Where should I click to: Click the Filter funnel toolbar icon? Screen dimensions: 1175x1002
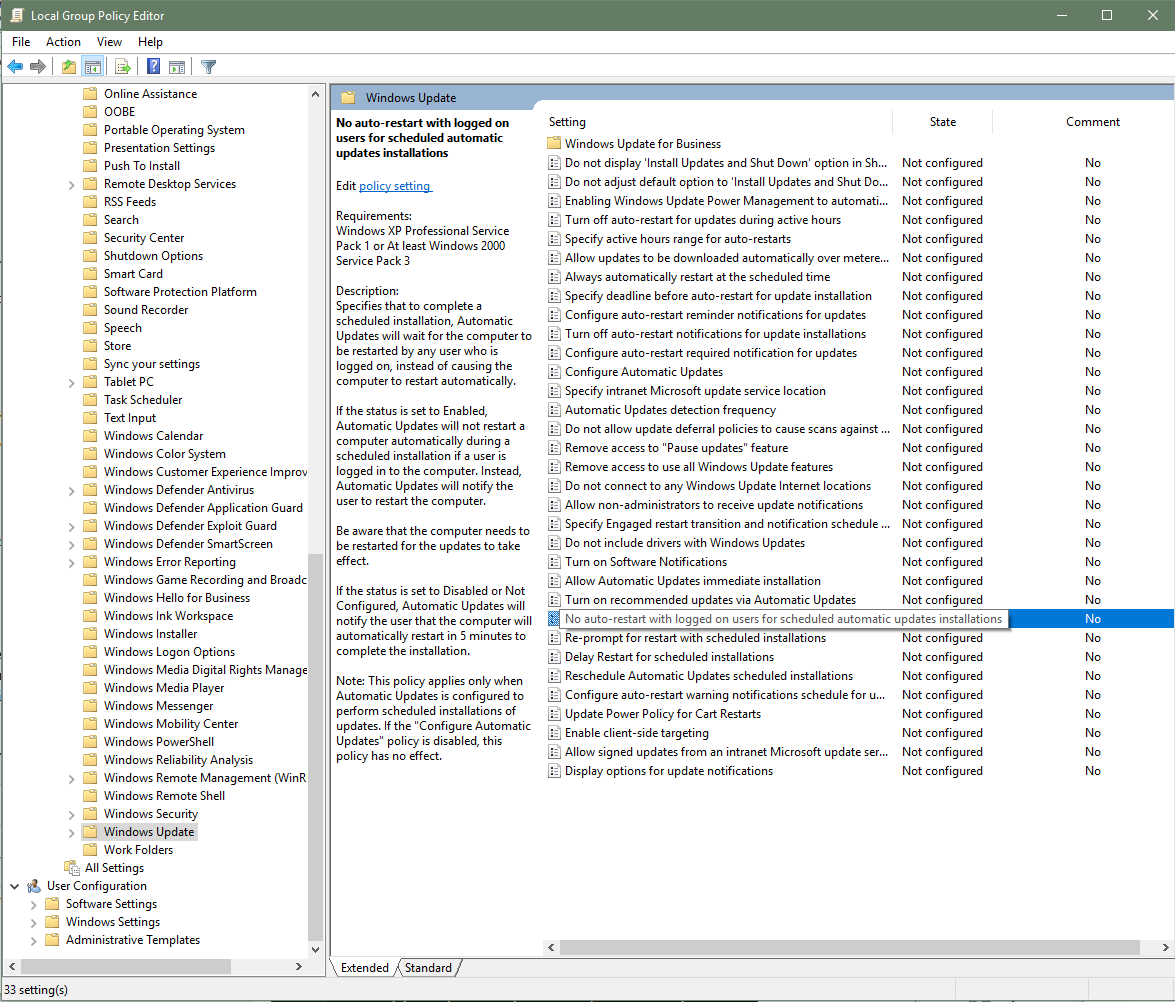click(207, 66)
